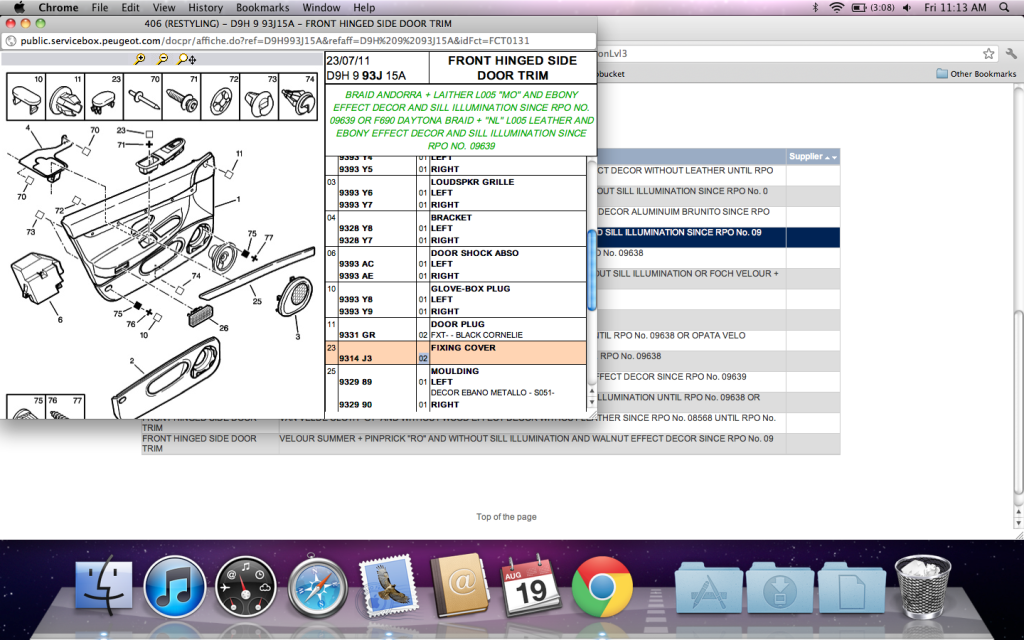Open the Apple menu
This screenshot has width=1024, height=640.
(x=19, y=8)
